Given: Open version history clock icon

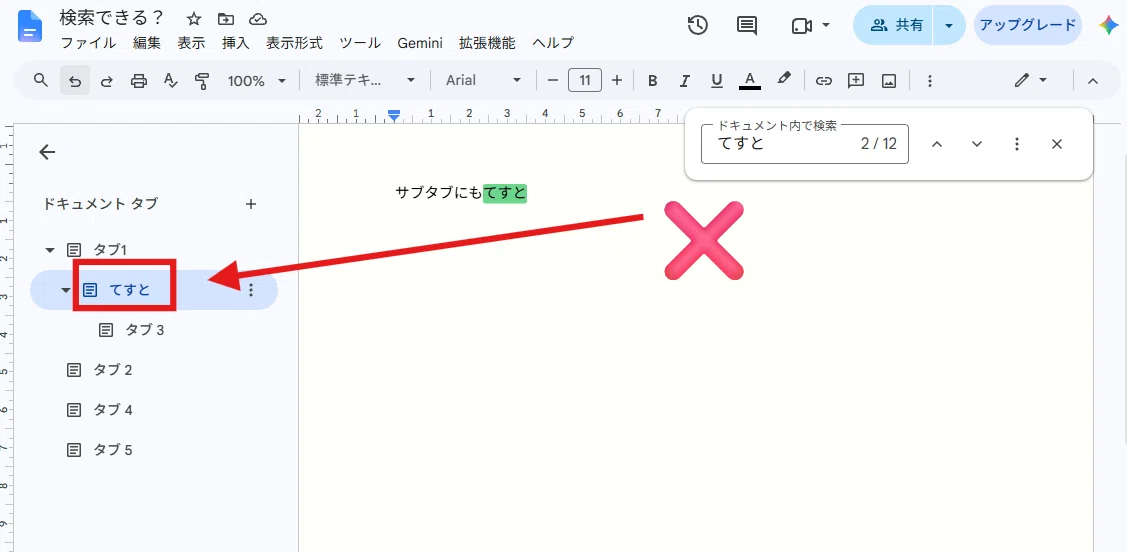Looking at the screenshot, I should [x=697, y=25].
